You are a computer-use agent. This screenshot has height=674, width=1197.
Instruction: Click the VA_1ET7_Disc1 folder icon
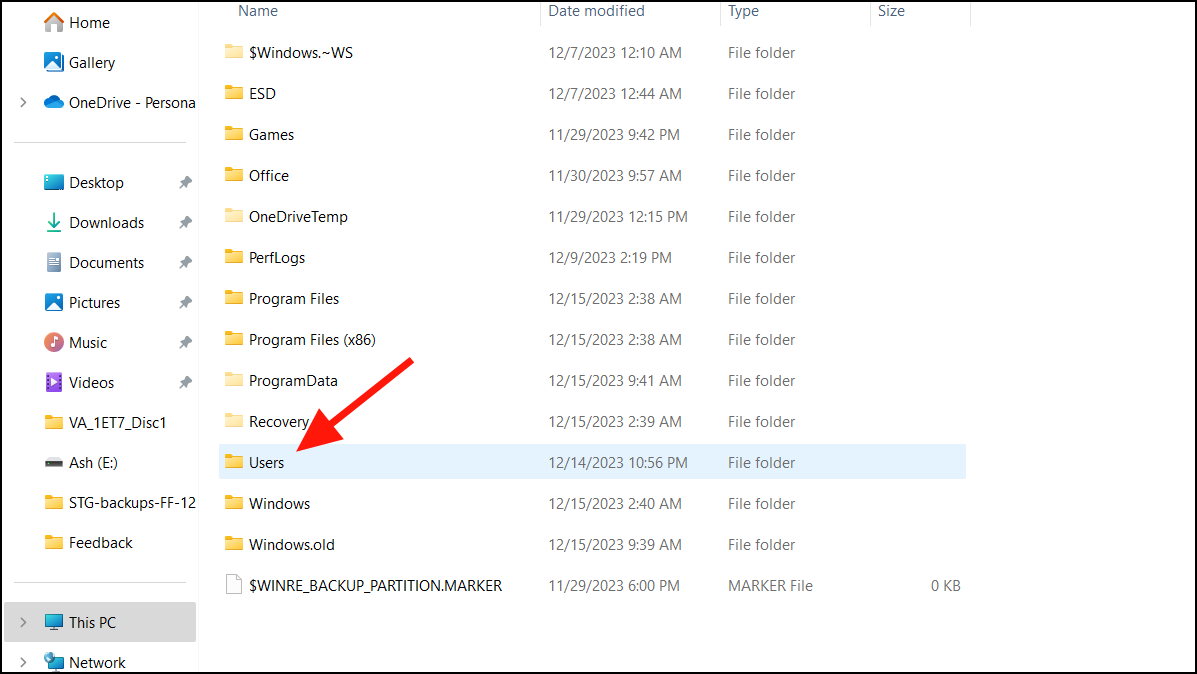55,422
